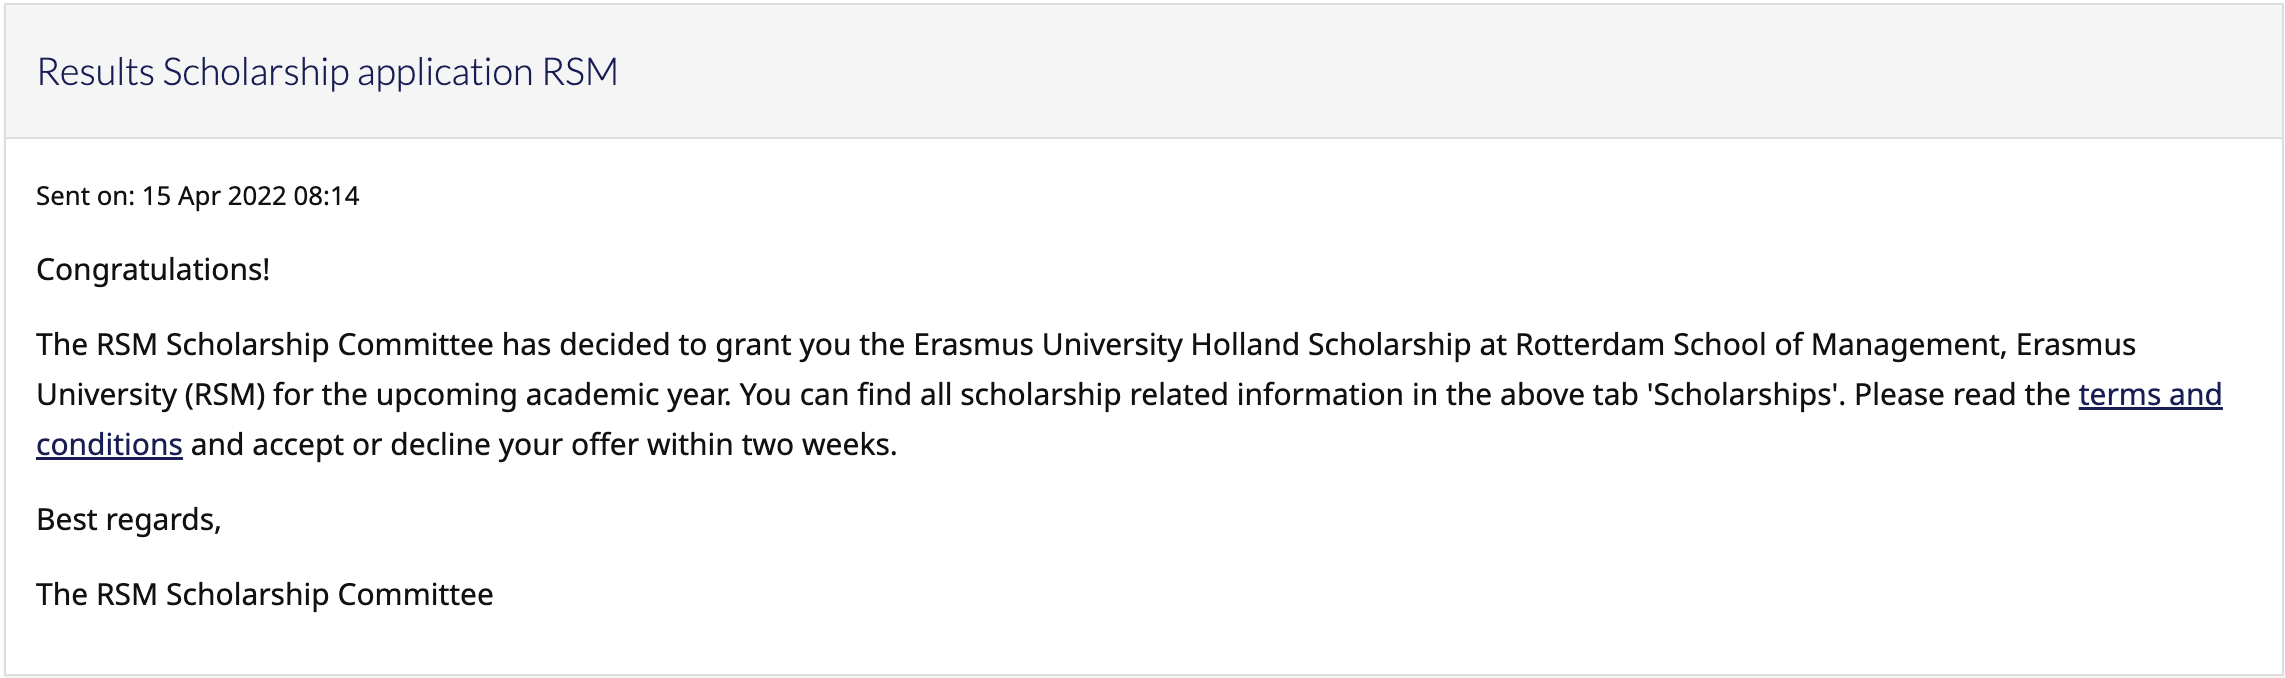The height and width of the screenshot is (678, 2285).
Task: Click the closing 'The RSM Scholarship Committee' signature
Action: click(265, 595)
